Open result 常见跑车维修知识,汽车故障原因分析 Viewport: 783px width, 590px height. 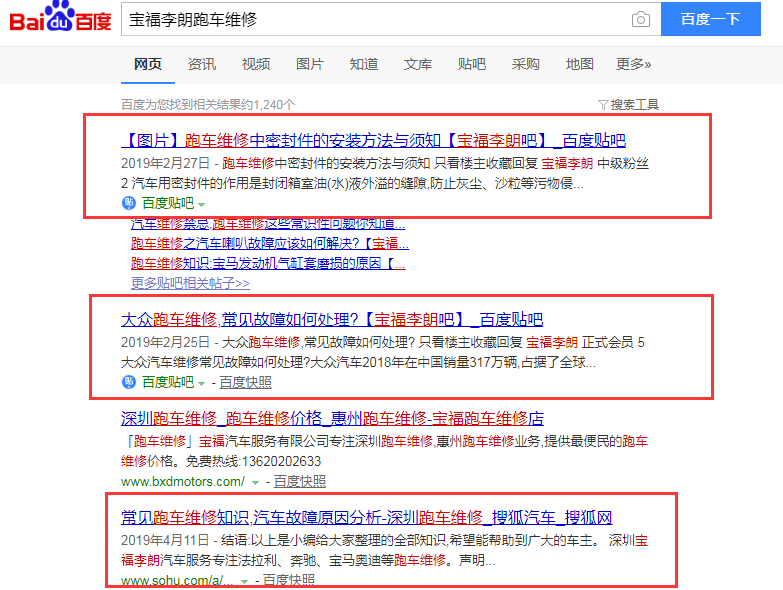(367, 518)
